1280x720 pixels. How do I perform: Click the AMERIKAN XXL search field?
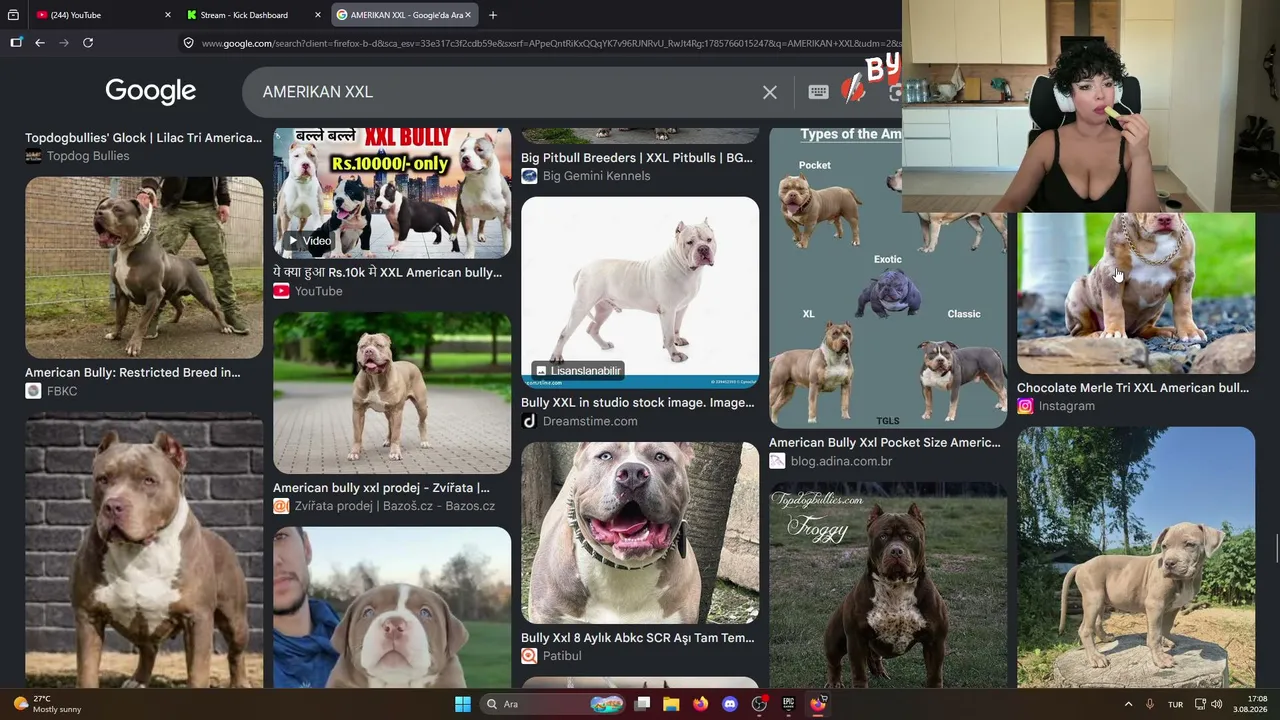pyautogui.click(x=505, y=92)
